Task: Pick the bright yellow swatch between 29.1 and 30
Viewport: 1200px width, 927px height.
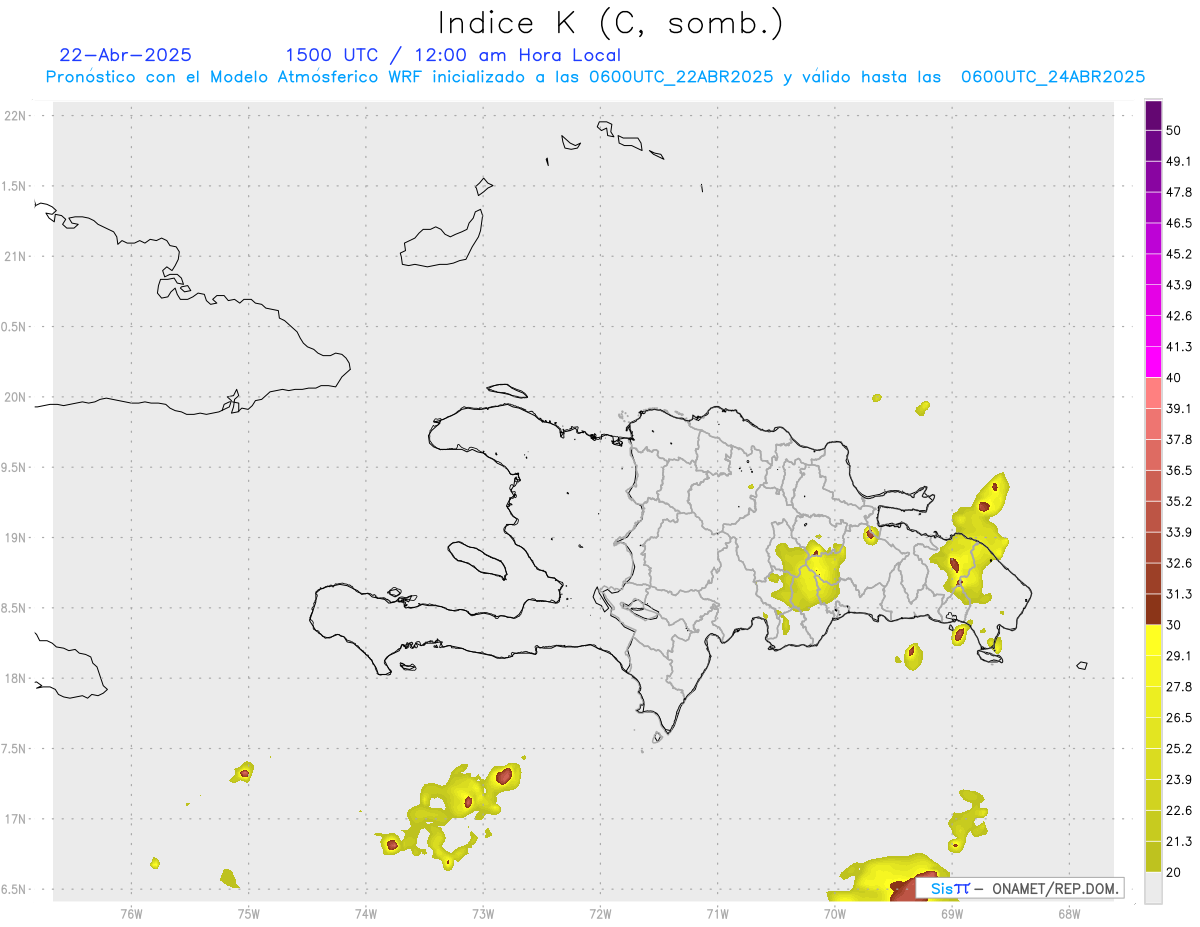Action: coord(1153,640)
